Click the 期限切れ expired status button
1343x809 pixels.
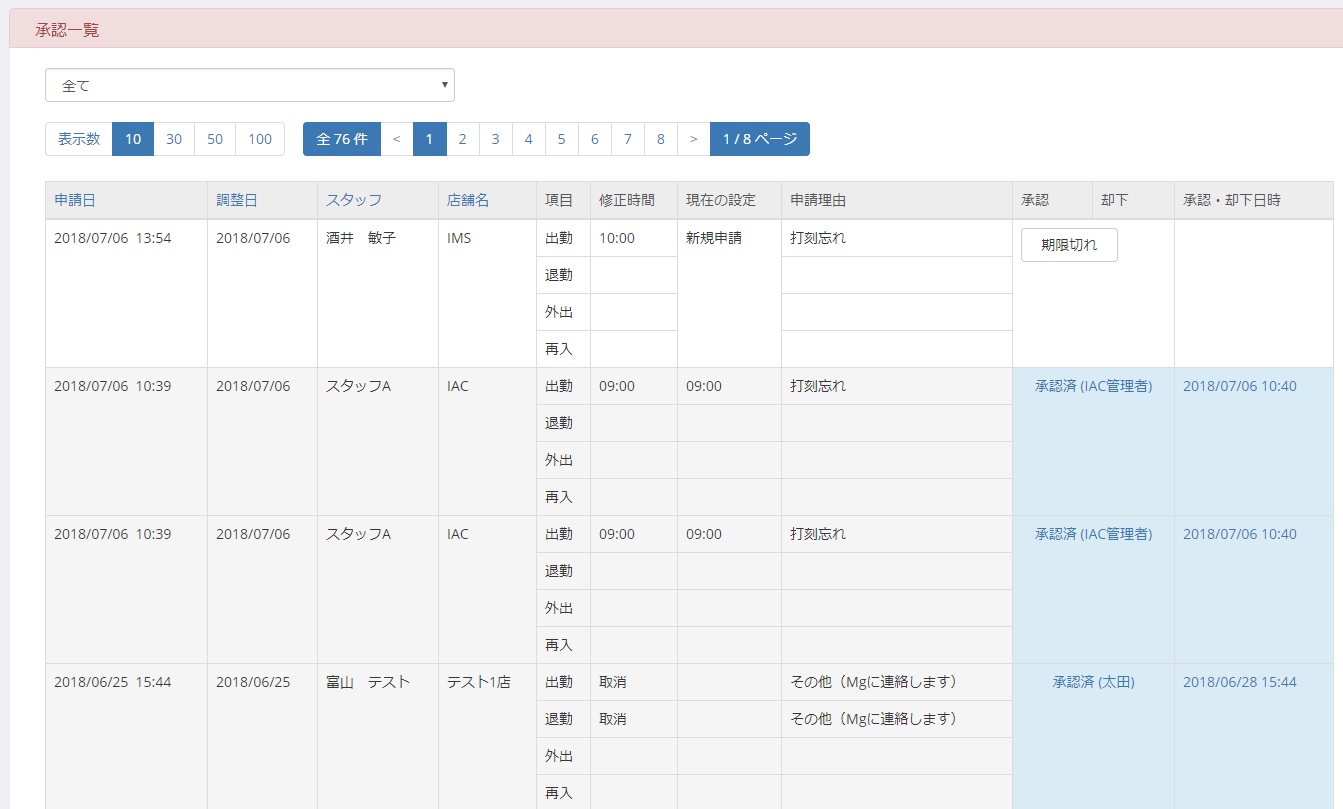tap(1068, 244)
